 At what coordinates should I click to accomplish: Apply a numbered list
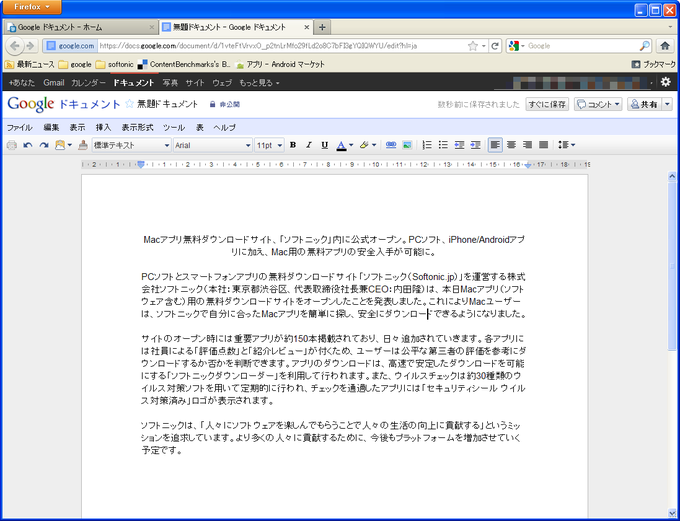pyautogui.click(x=427, y=145)
